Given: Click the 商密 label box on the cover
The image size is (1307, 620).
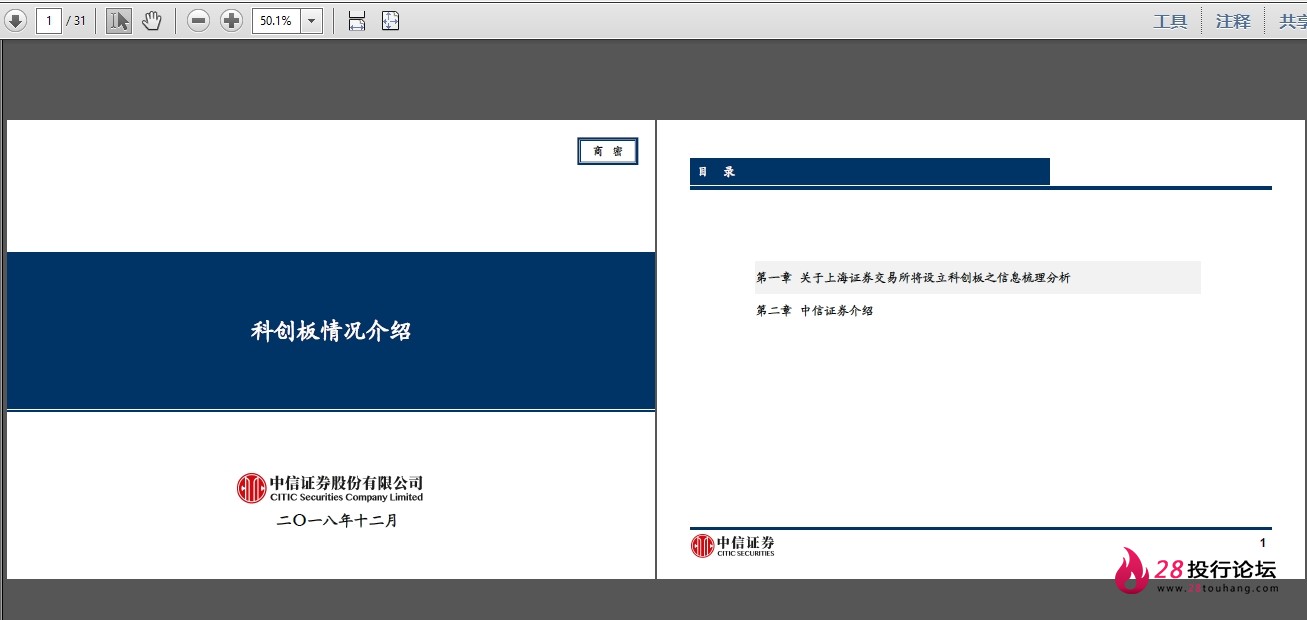Looking at the screenshot, I should (x=607, y=151).
